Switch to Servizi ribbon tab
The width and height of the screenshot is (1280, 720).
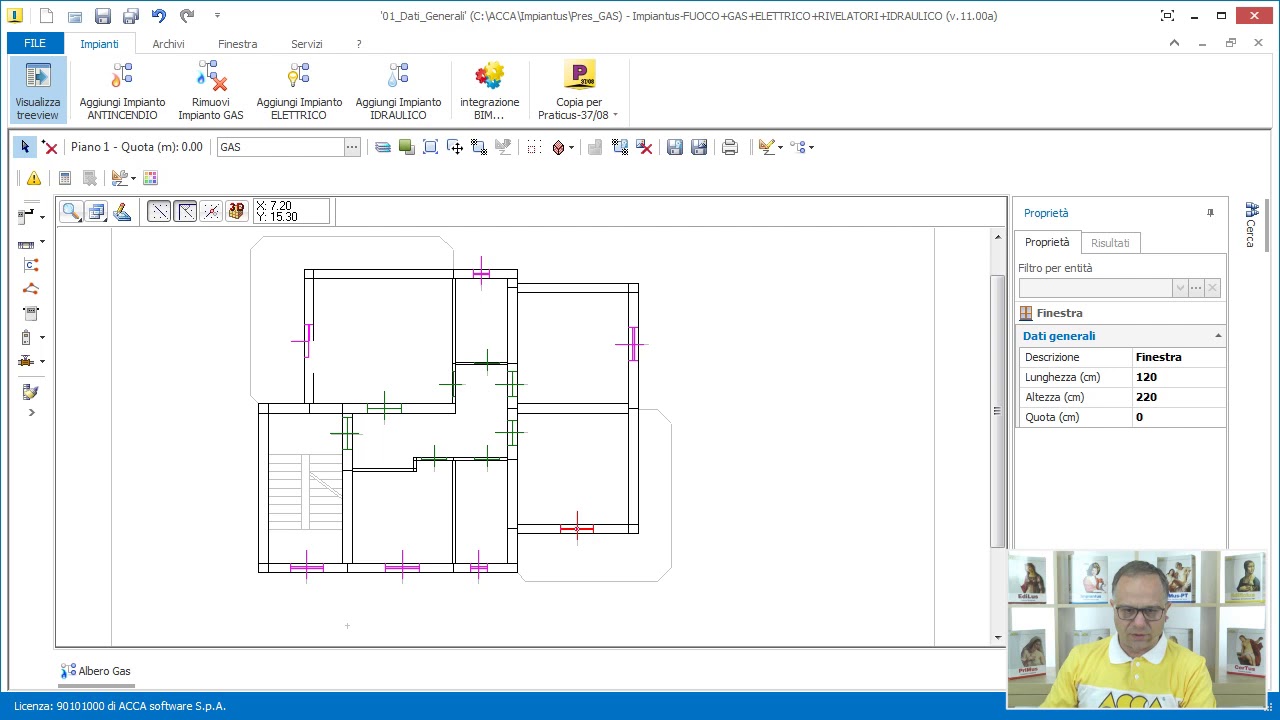(x=307, y=44)
